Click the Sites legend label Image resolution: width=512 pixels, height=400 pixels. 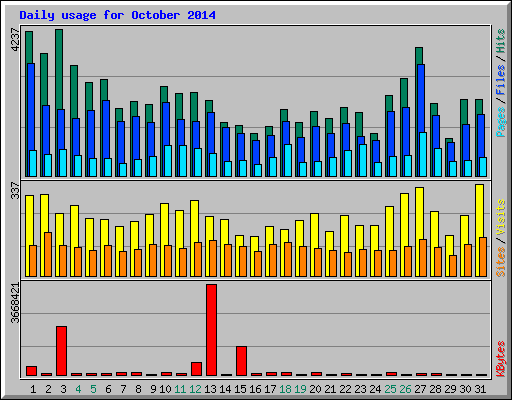tap(500, 262)
